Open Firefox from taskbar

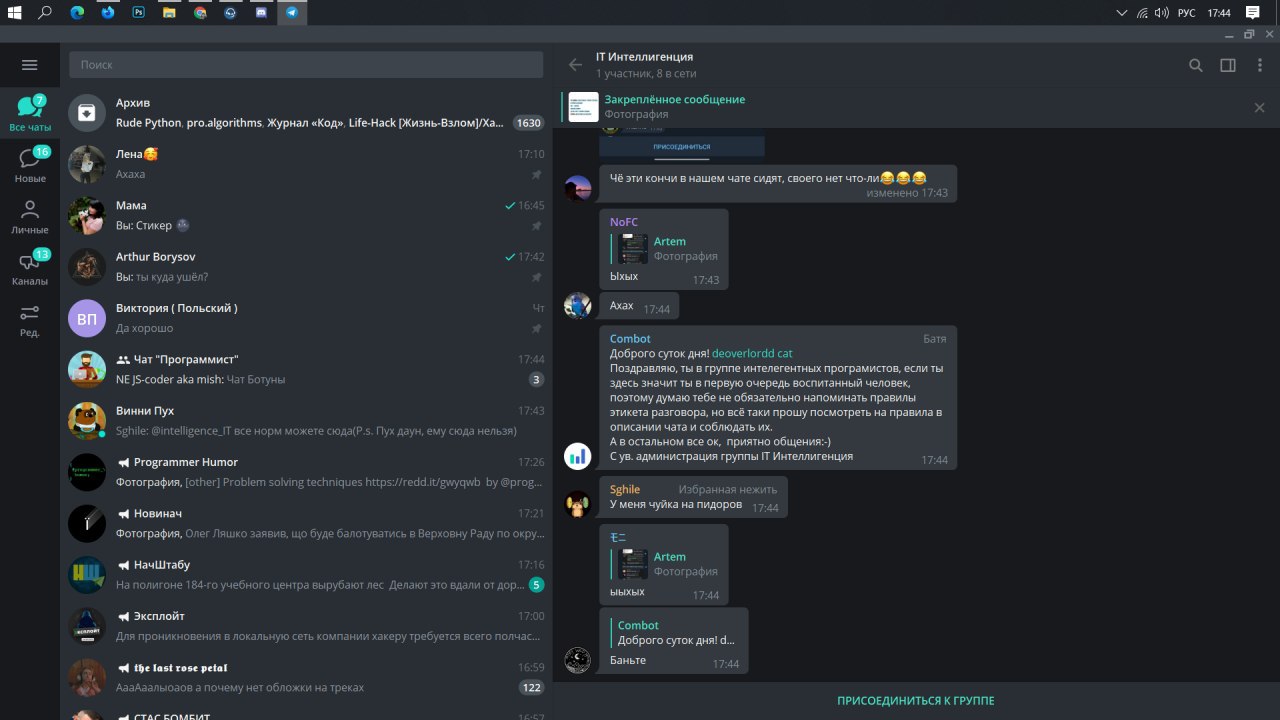pyautogui.click(x=107, y=13)
